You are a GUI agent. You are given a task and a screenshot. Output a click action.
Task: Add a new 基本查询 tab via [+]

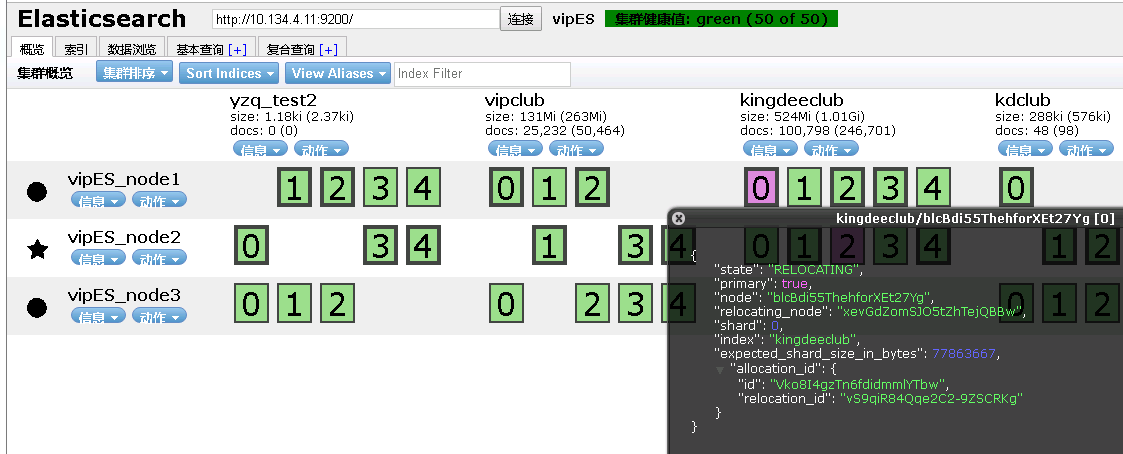[x=237, y=49]
